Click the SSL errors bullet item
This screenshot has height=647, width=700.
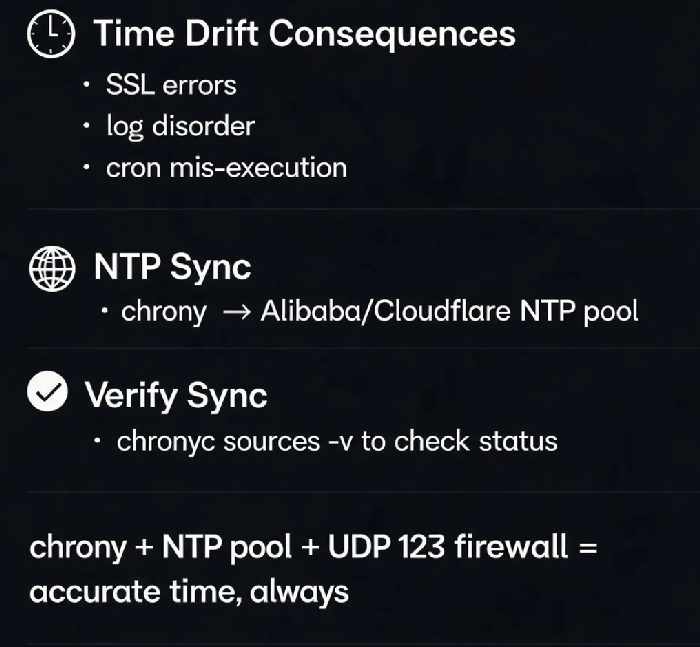pos(171,85)
